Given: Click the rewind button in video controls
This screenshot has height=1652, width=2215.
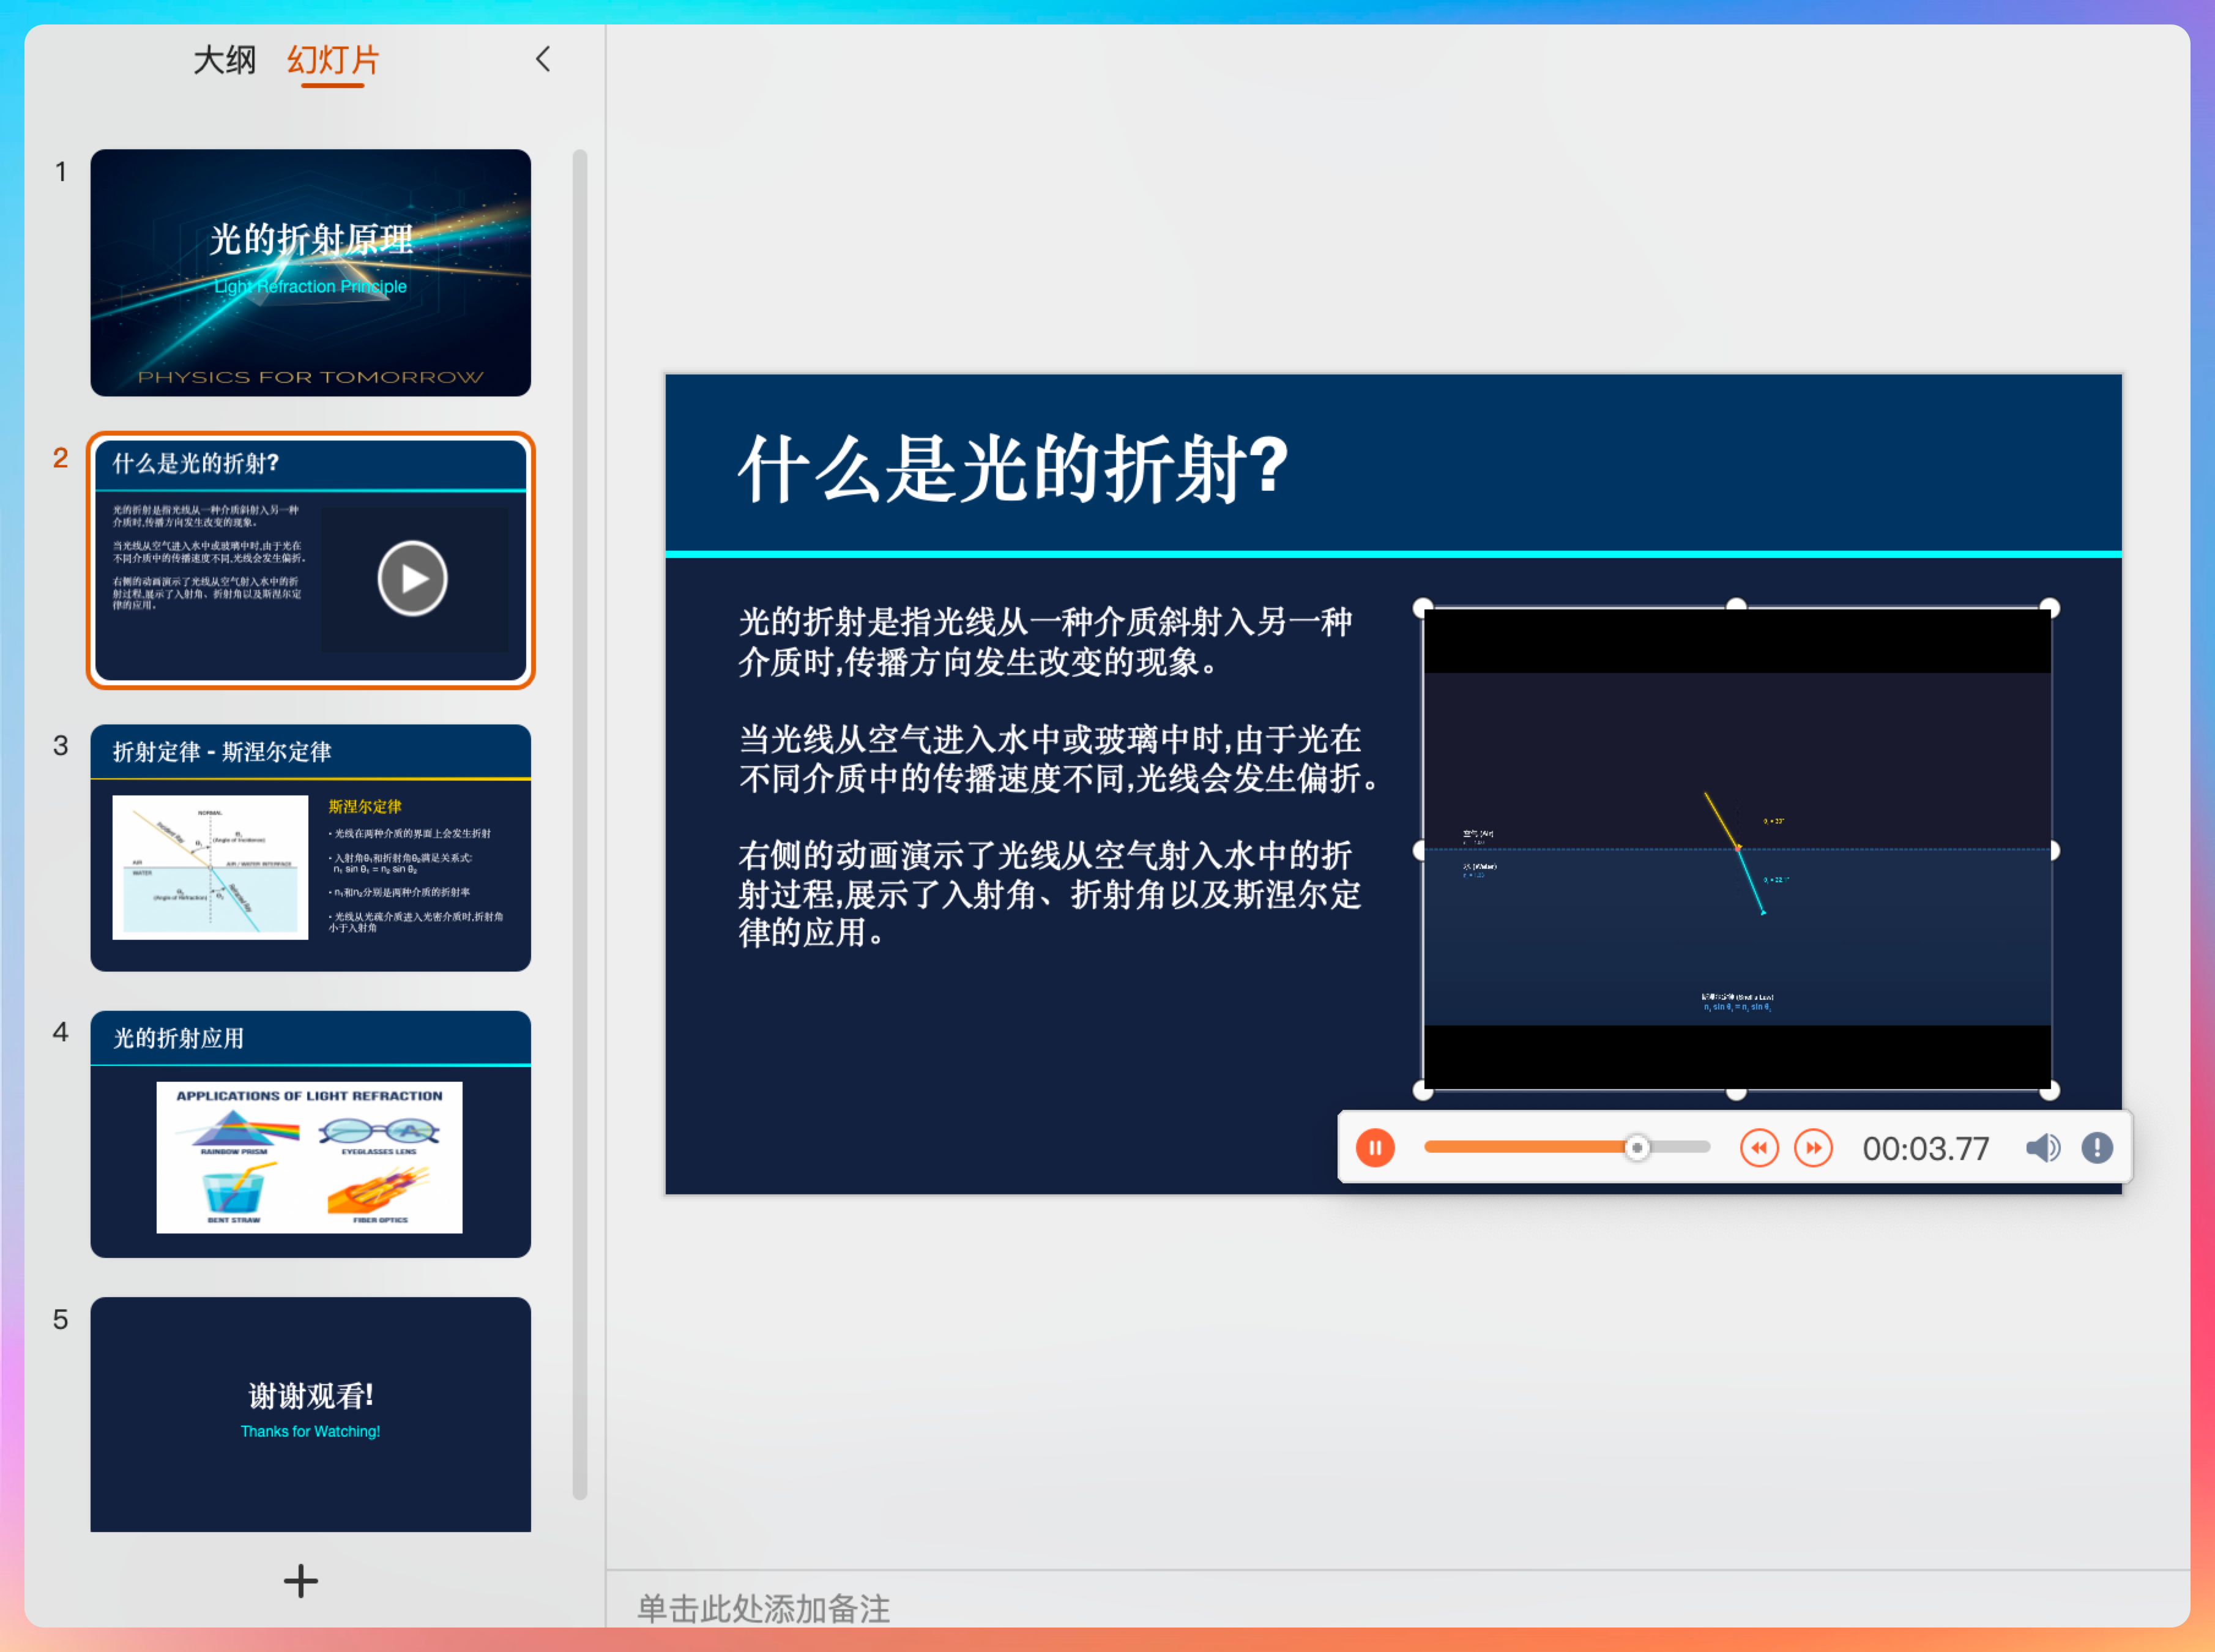Looking at the screenshot, I should click(x=1759, y=1148).
